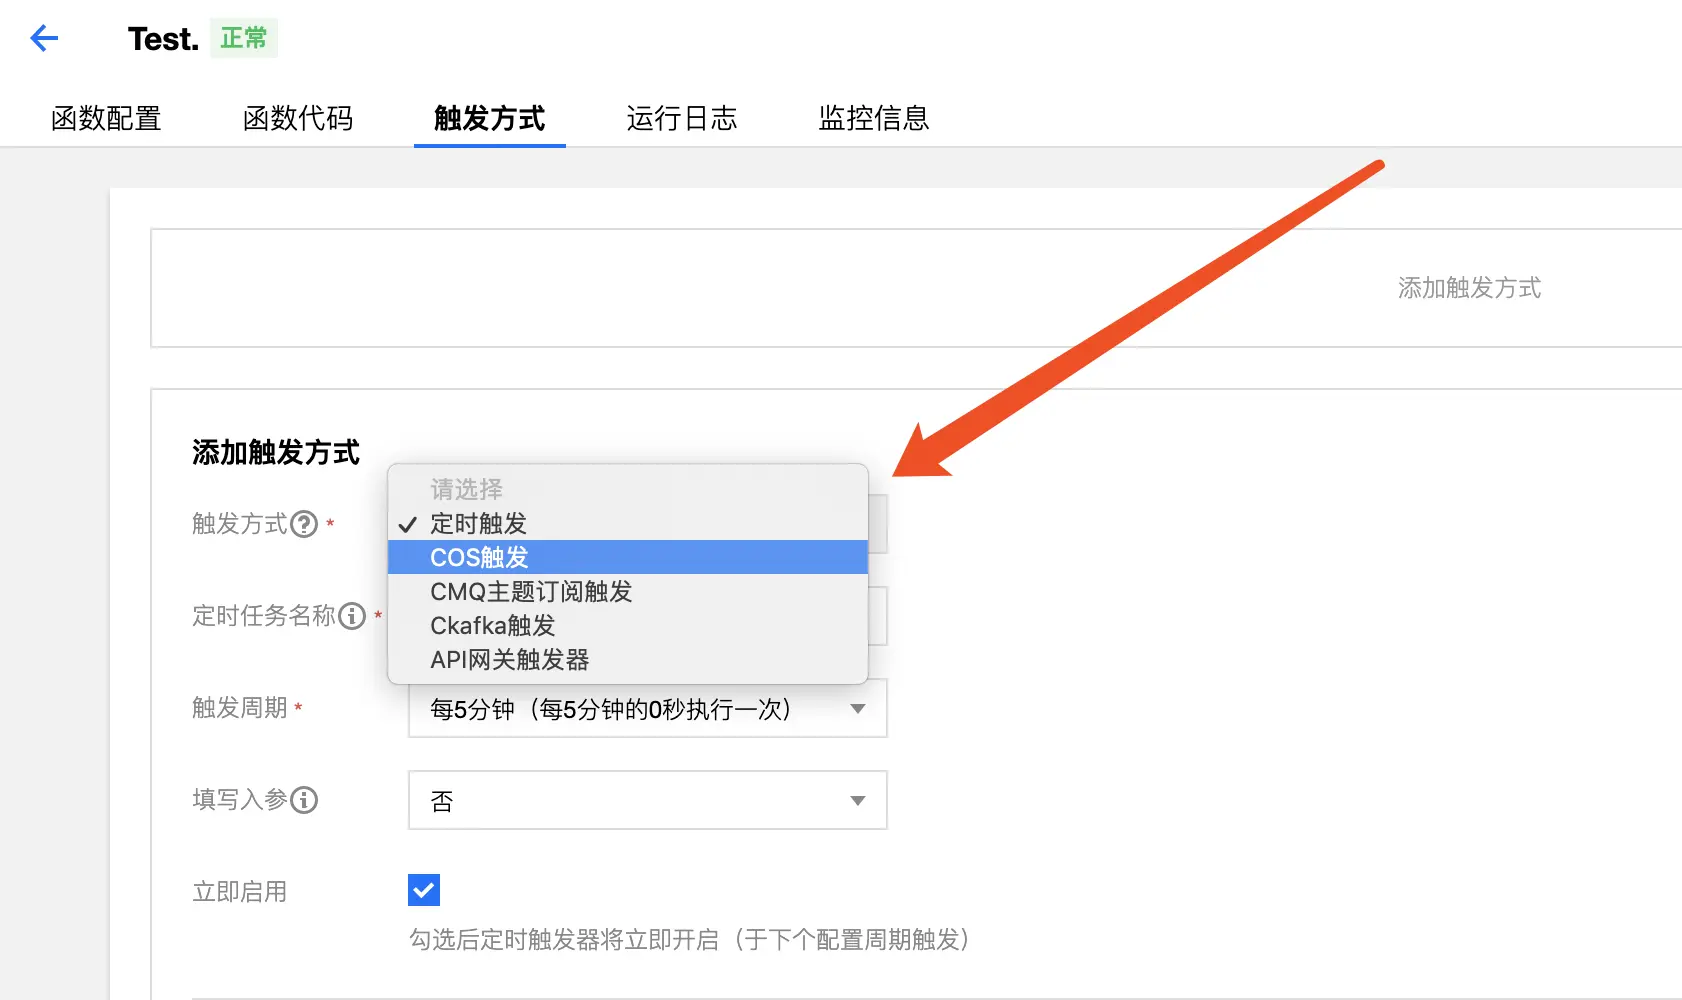This screenshot has height=1000, width=1682.
Task: Switch to 函数代码 tab
Action: 297,119
